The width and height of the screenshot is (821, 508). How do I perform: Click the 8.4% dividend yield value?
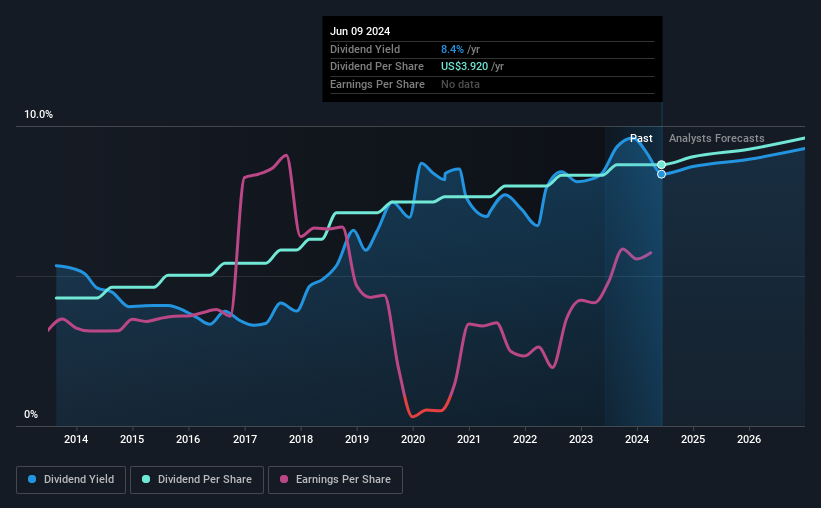pos(452,49)
